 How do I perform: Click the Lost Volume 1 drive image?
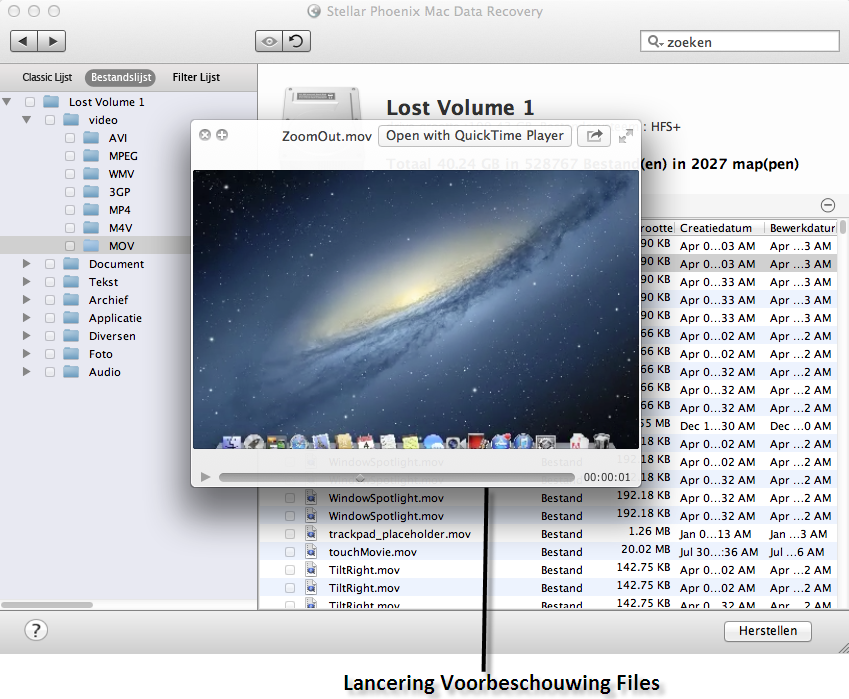point(321,103)
